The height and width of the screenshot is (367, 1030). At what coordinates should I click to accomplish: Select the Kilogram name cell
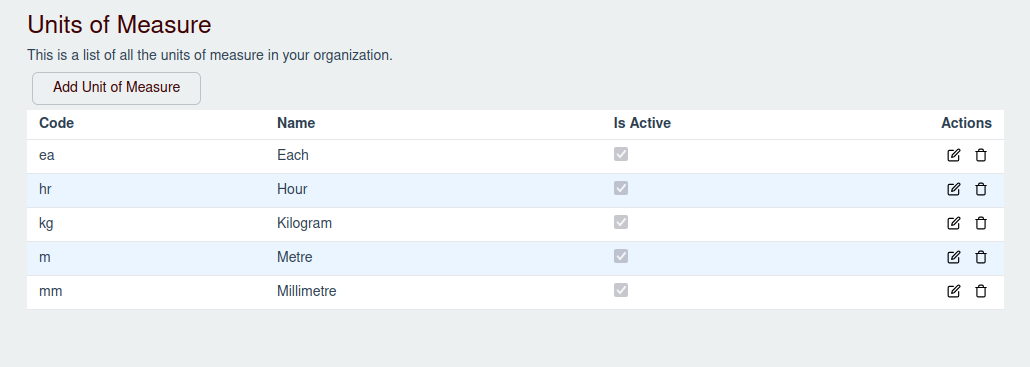(305, 223)
